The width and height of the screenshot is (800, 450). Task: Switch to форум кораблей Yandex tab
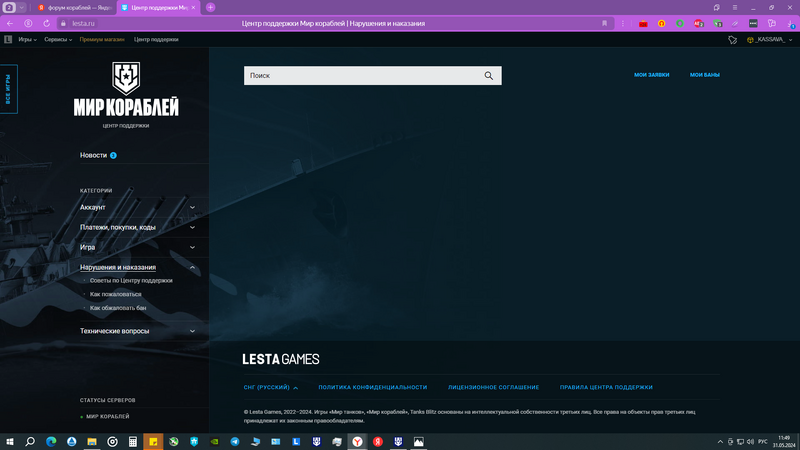[x=75, y=8]
